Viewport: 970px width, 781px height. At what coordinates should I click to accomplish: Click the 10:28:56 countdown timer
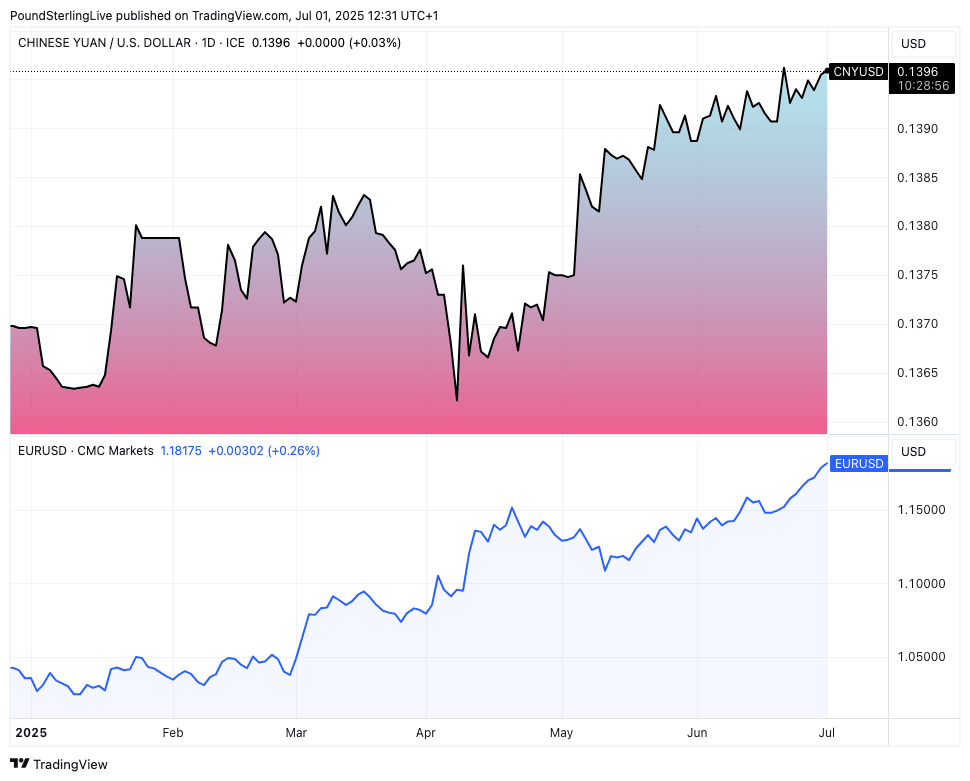tap(921, 86)
